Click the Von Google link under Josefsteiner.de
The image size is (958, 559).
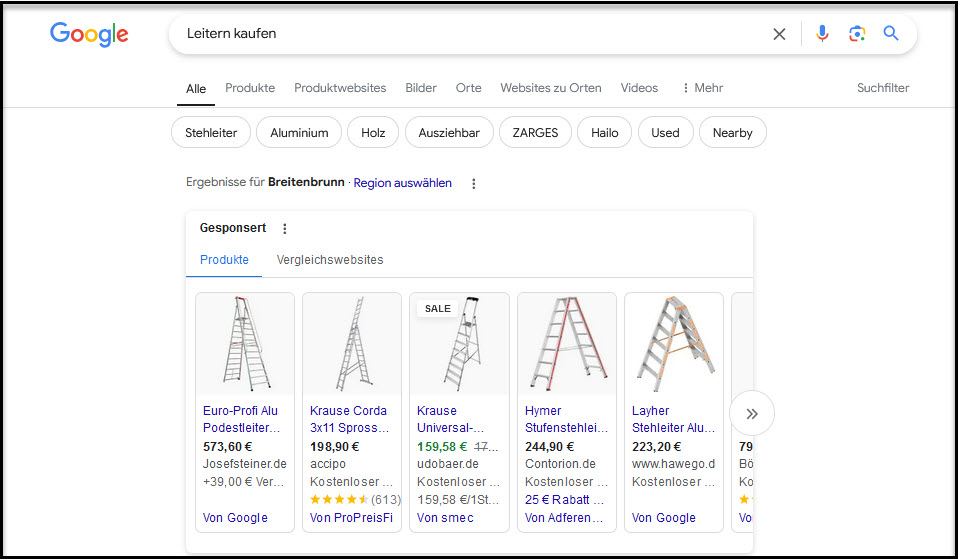(x=235, y=518)
